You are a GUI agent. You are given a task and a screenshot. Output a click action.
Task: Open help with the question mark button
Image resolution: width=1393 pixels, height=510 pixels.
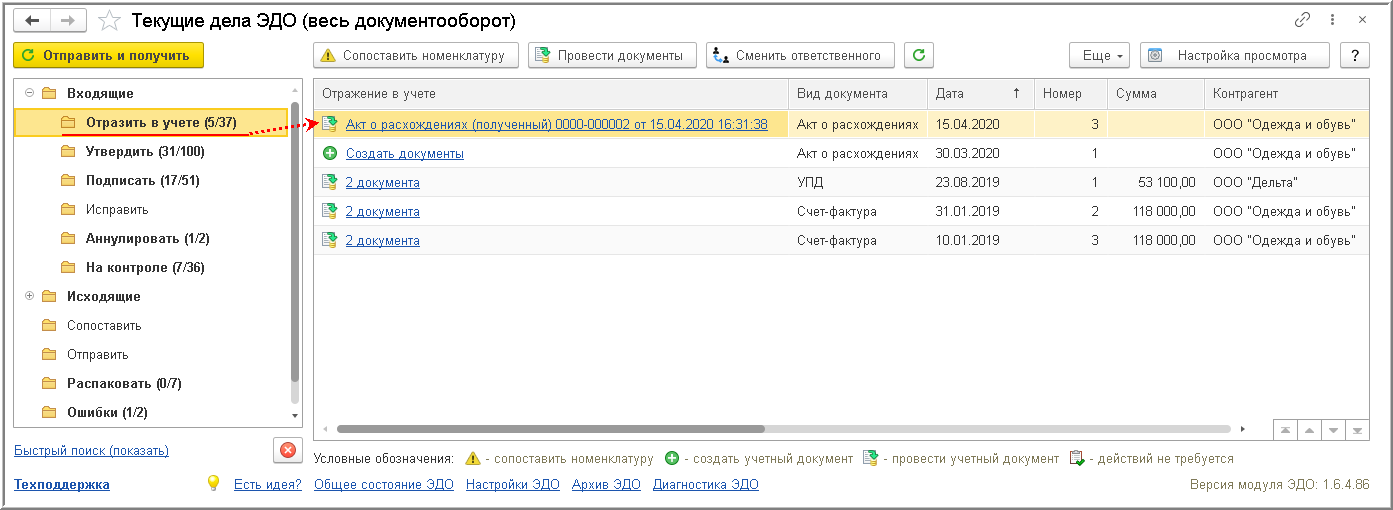click(1355, 55)
